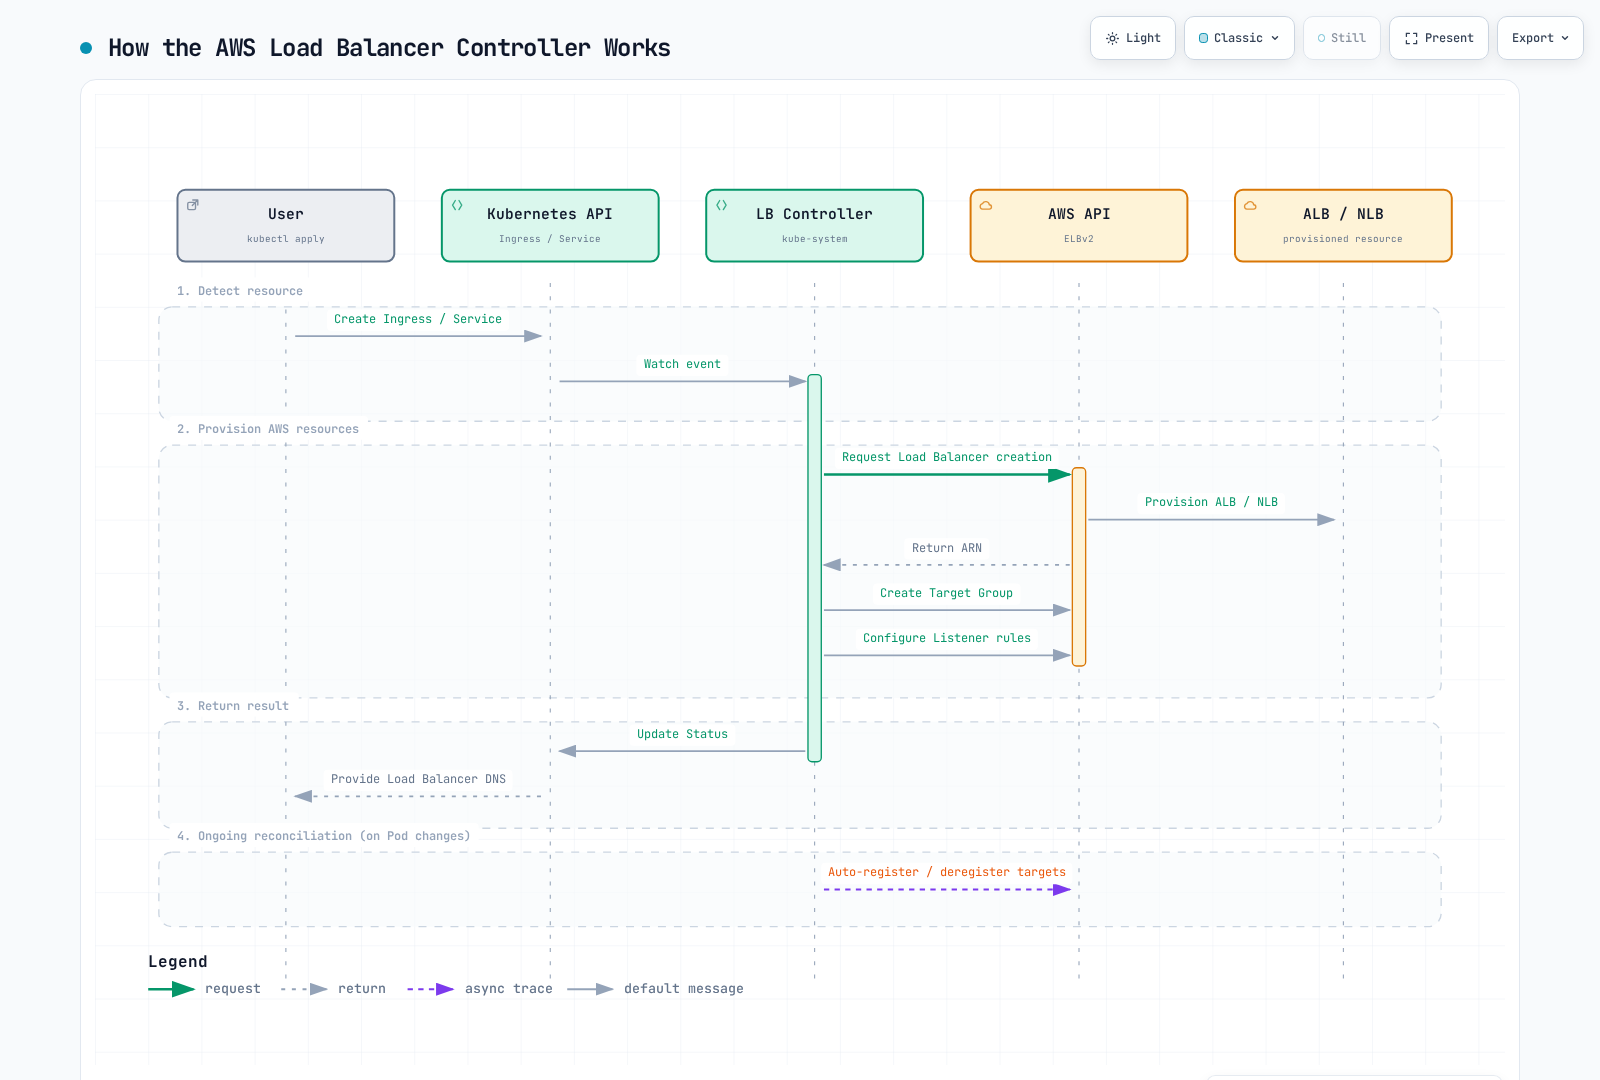Click the 'kube-system' subtitle
Viewport: 1600px width, 1080px height.
pos(814,239)
